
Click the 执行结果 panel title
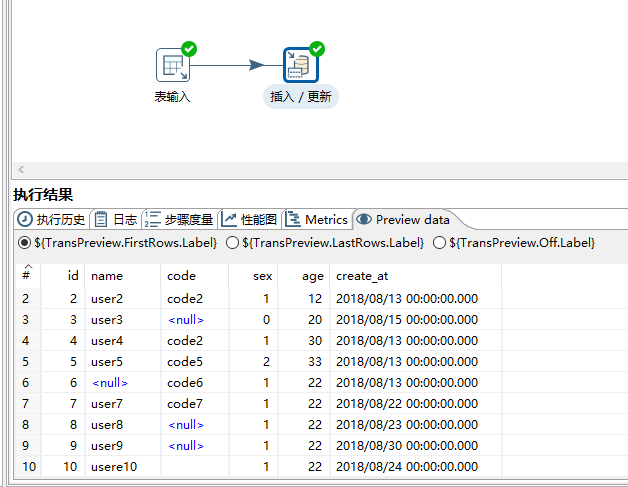[43, 195]
